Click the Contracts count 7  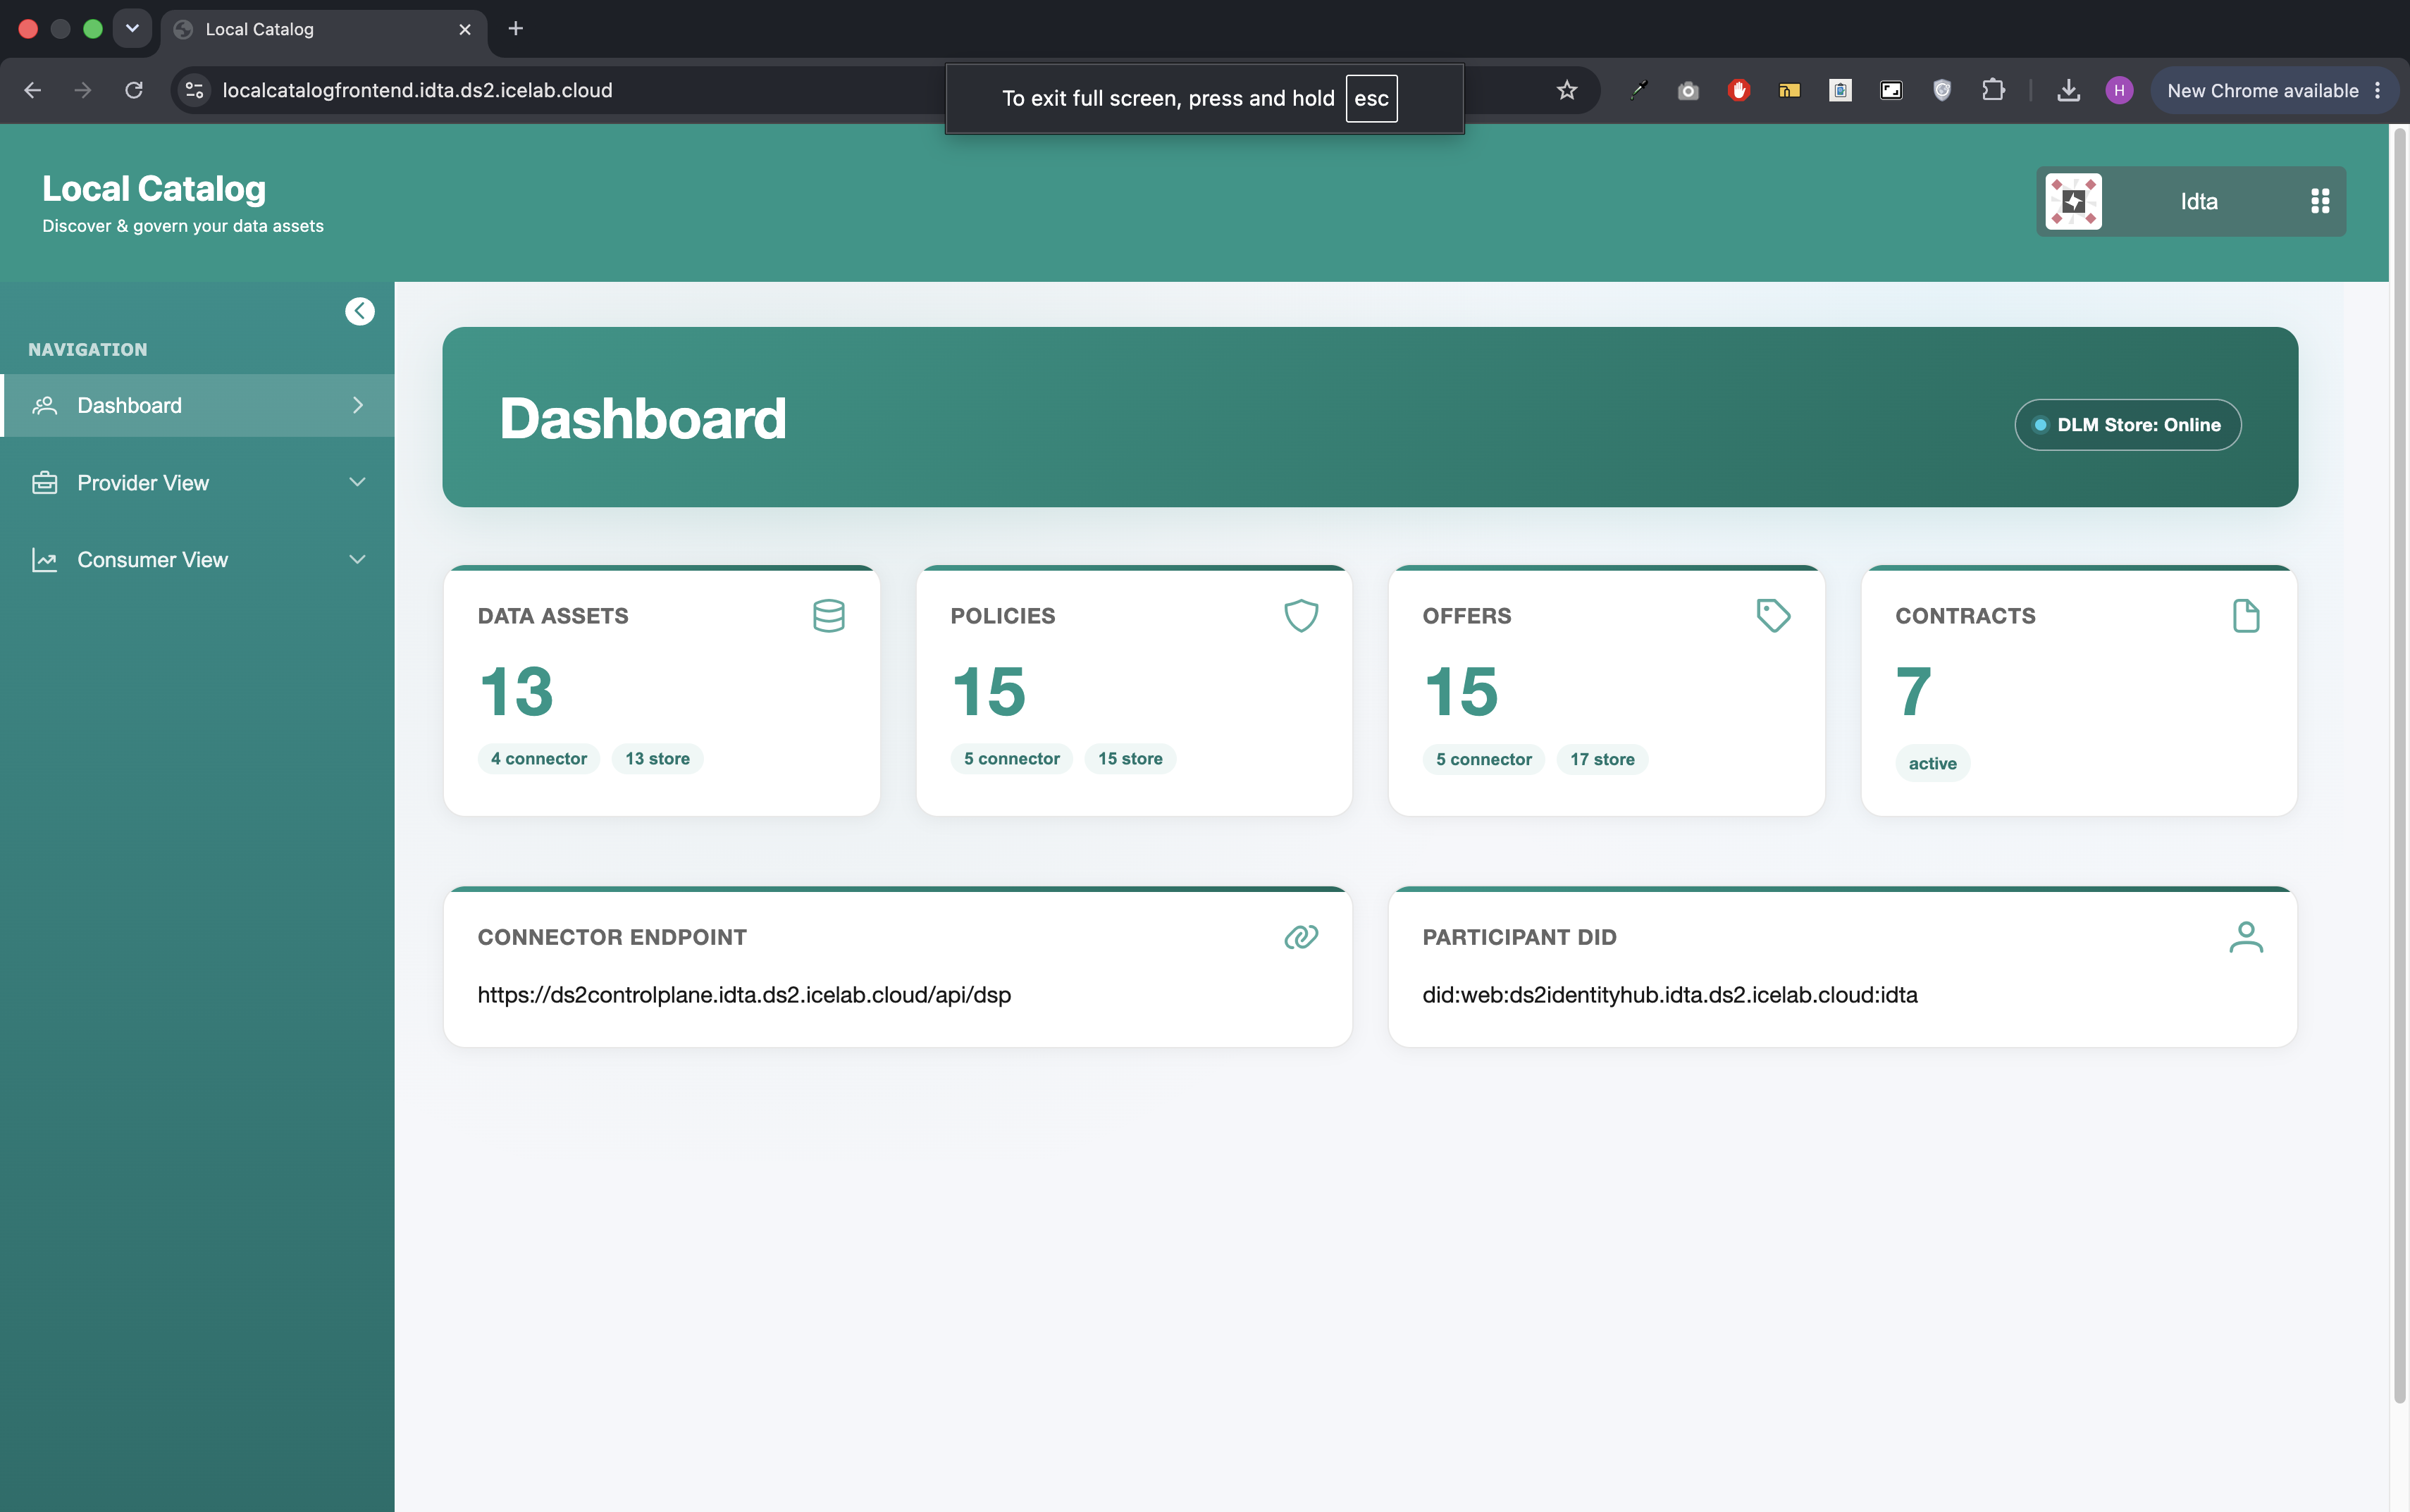pyautogui.click(x=1914, y=691)
